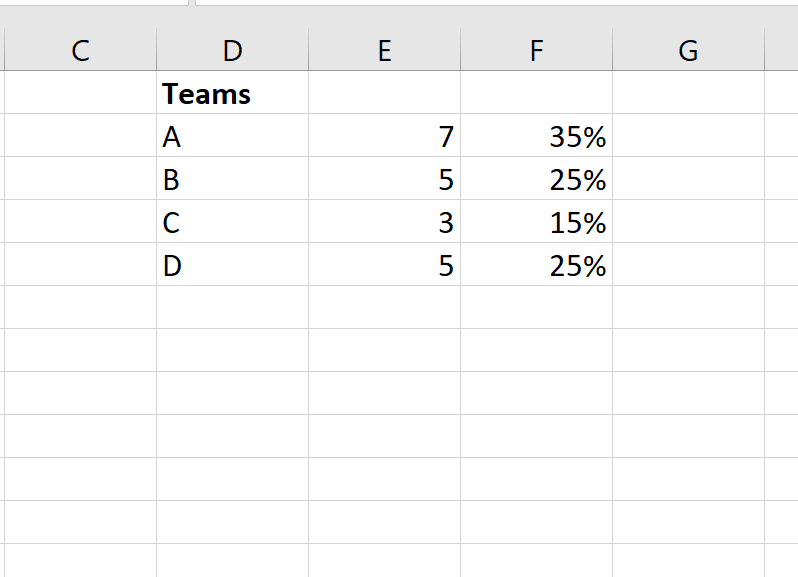Click the cell with value 7

[x=385, y=135]
